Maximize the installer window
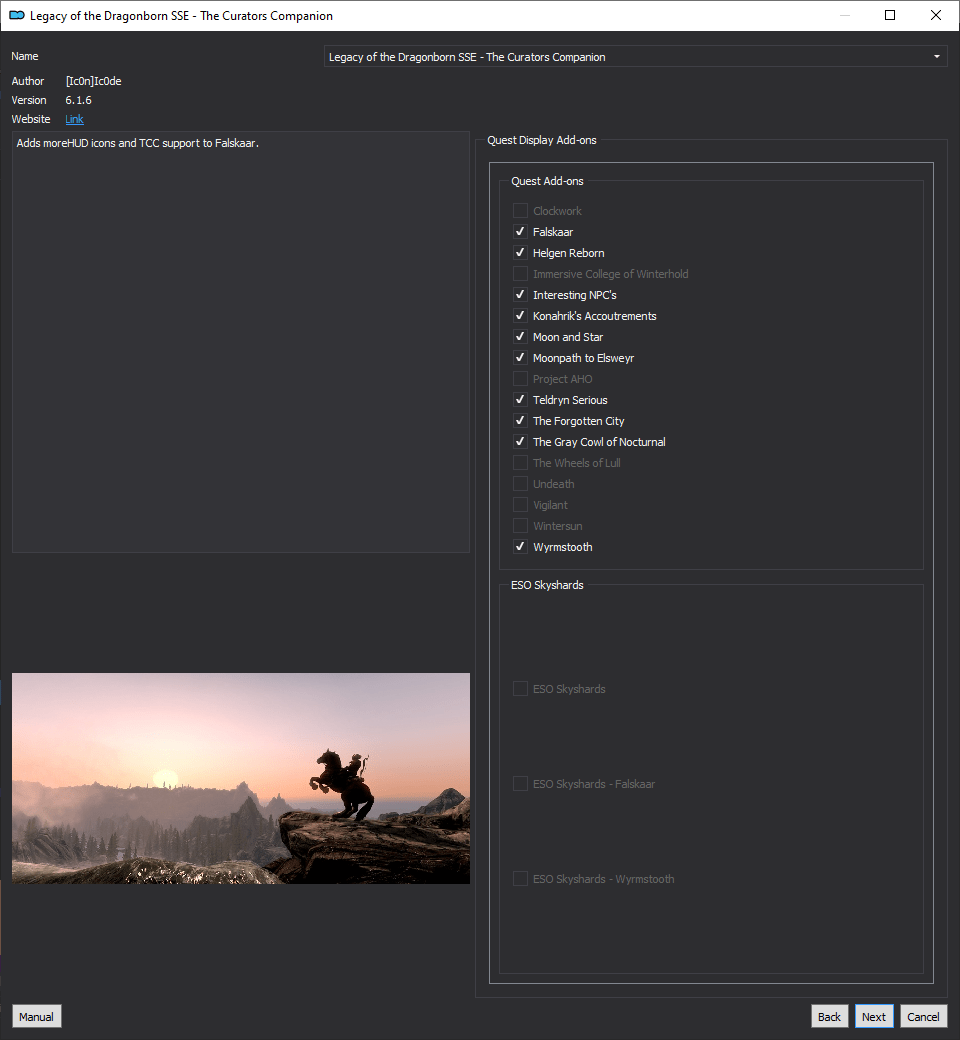Image resolution: width=960 pixels, height=1040 pixels. [890, 15]
